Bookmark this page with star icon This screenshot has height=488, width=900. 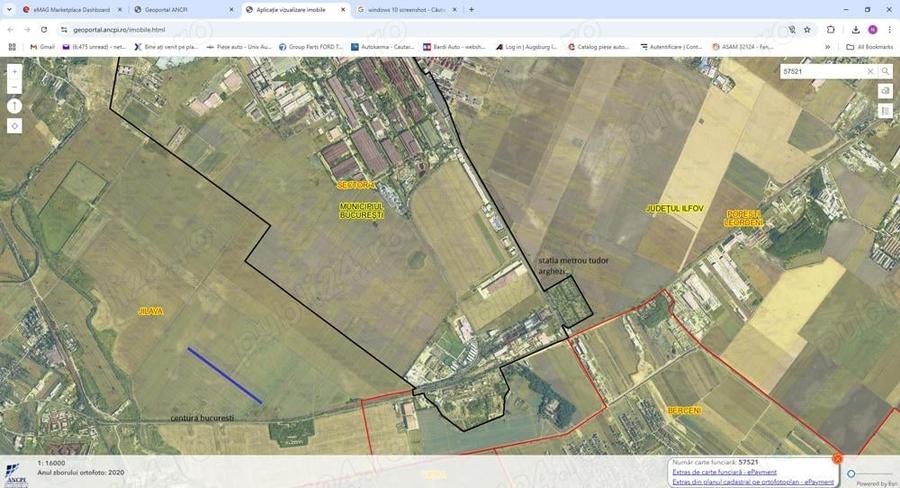(x=807, y=29)
